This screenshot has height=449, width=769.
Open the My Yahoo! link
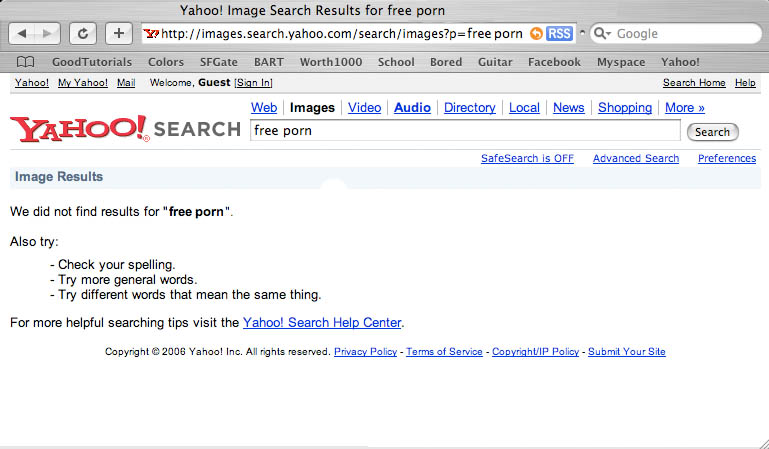[x=83, y=82]
